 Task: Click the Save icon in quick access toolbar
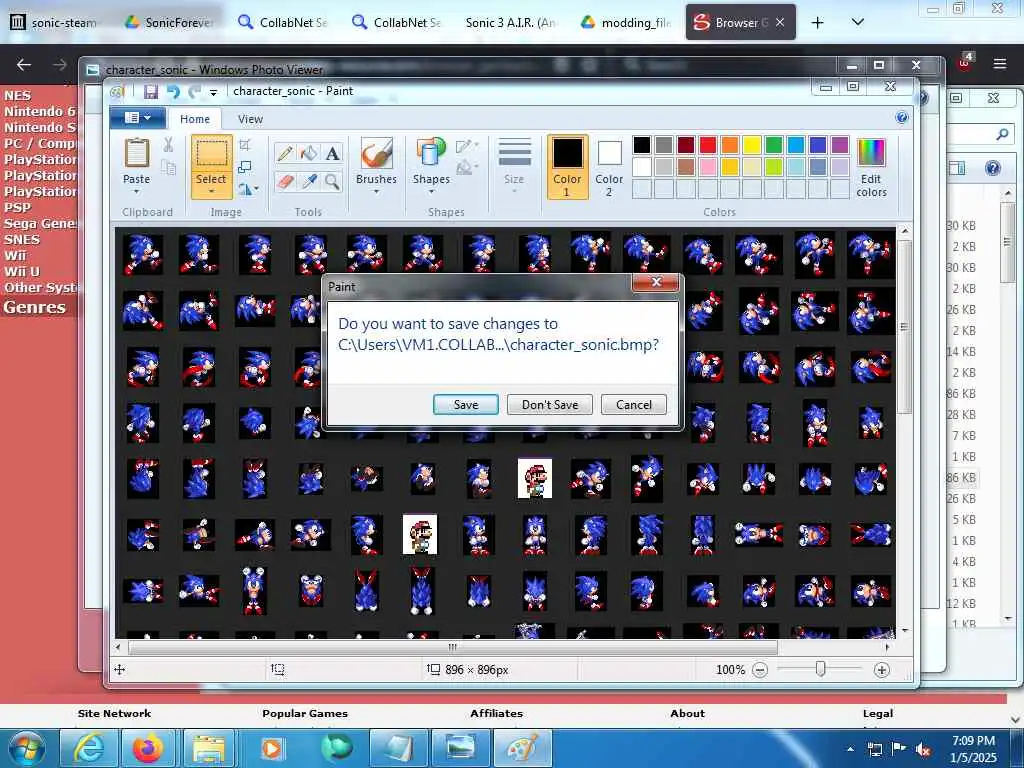[151, 91]
